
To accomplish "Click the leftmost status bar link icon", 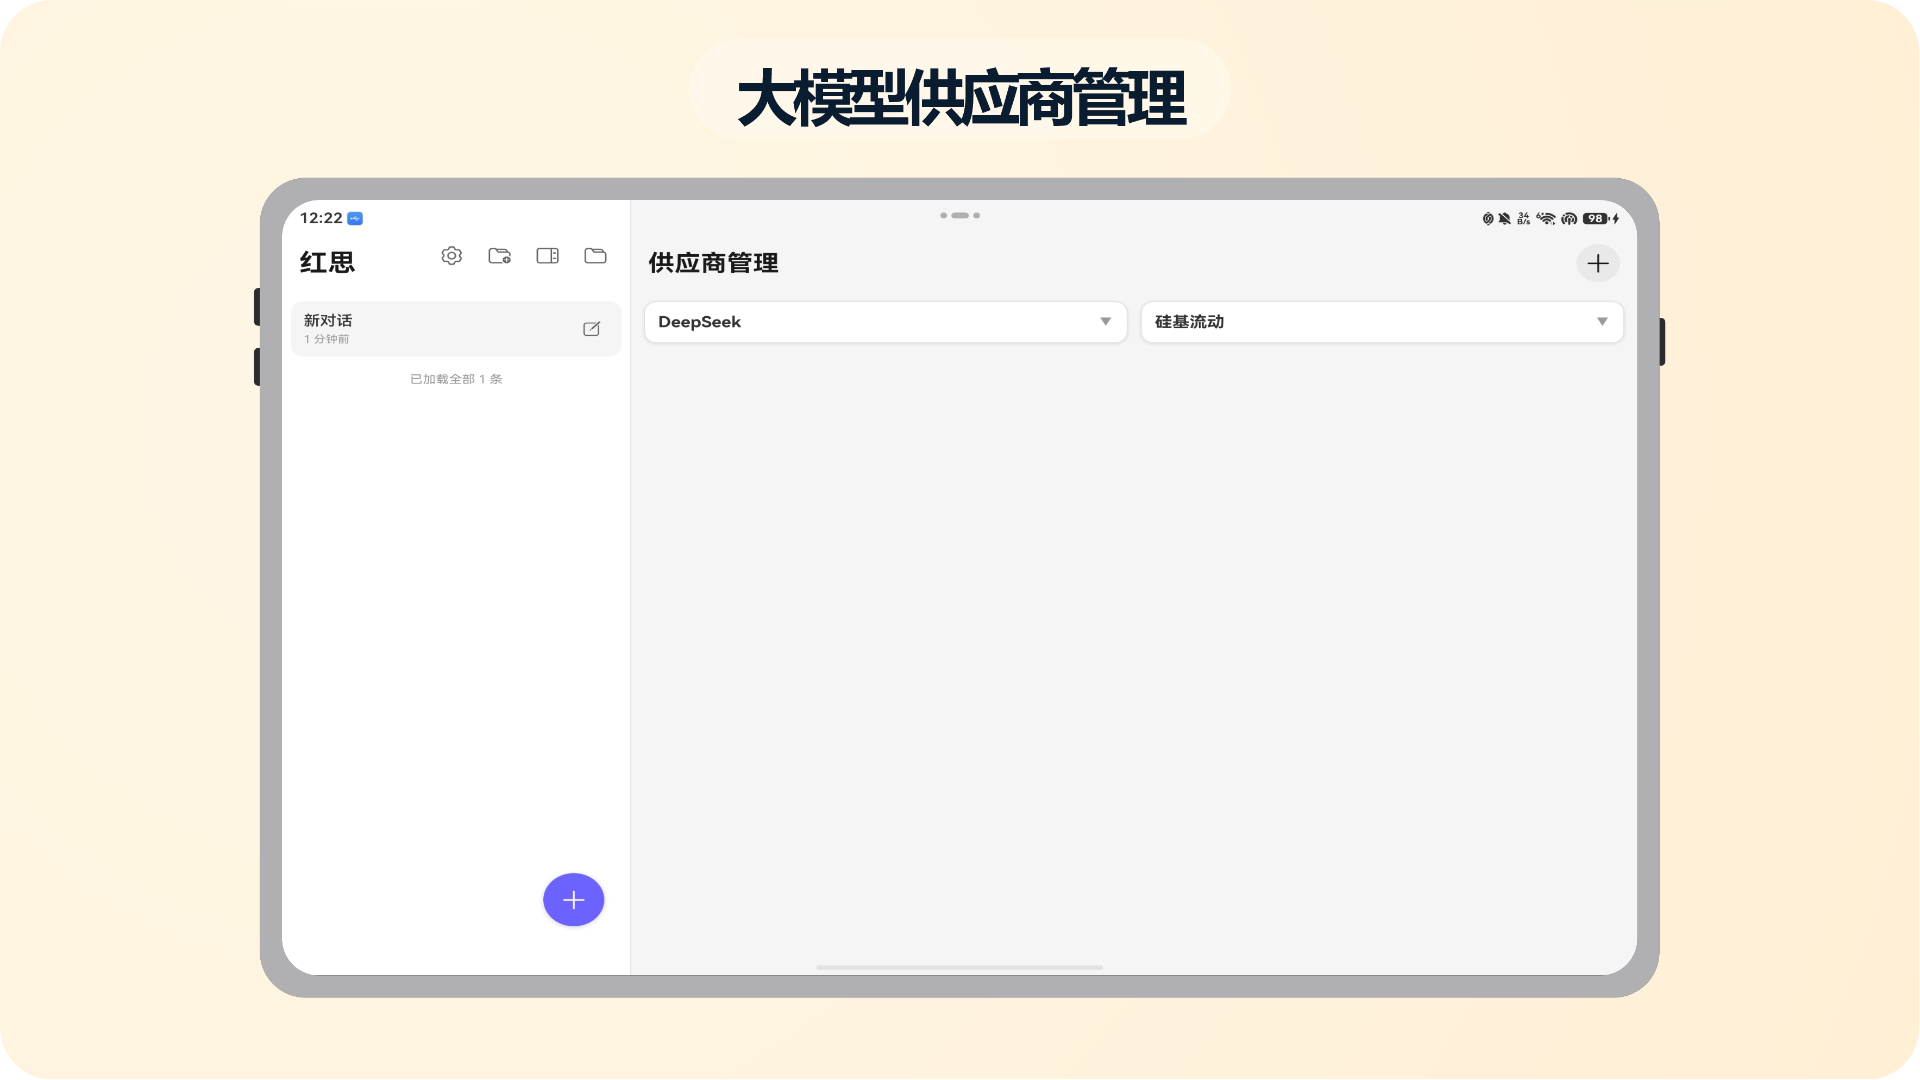I will click(1488, 218).
